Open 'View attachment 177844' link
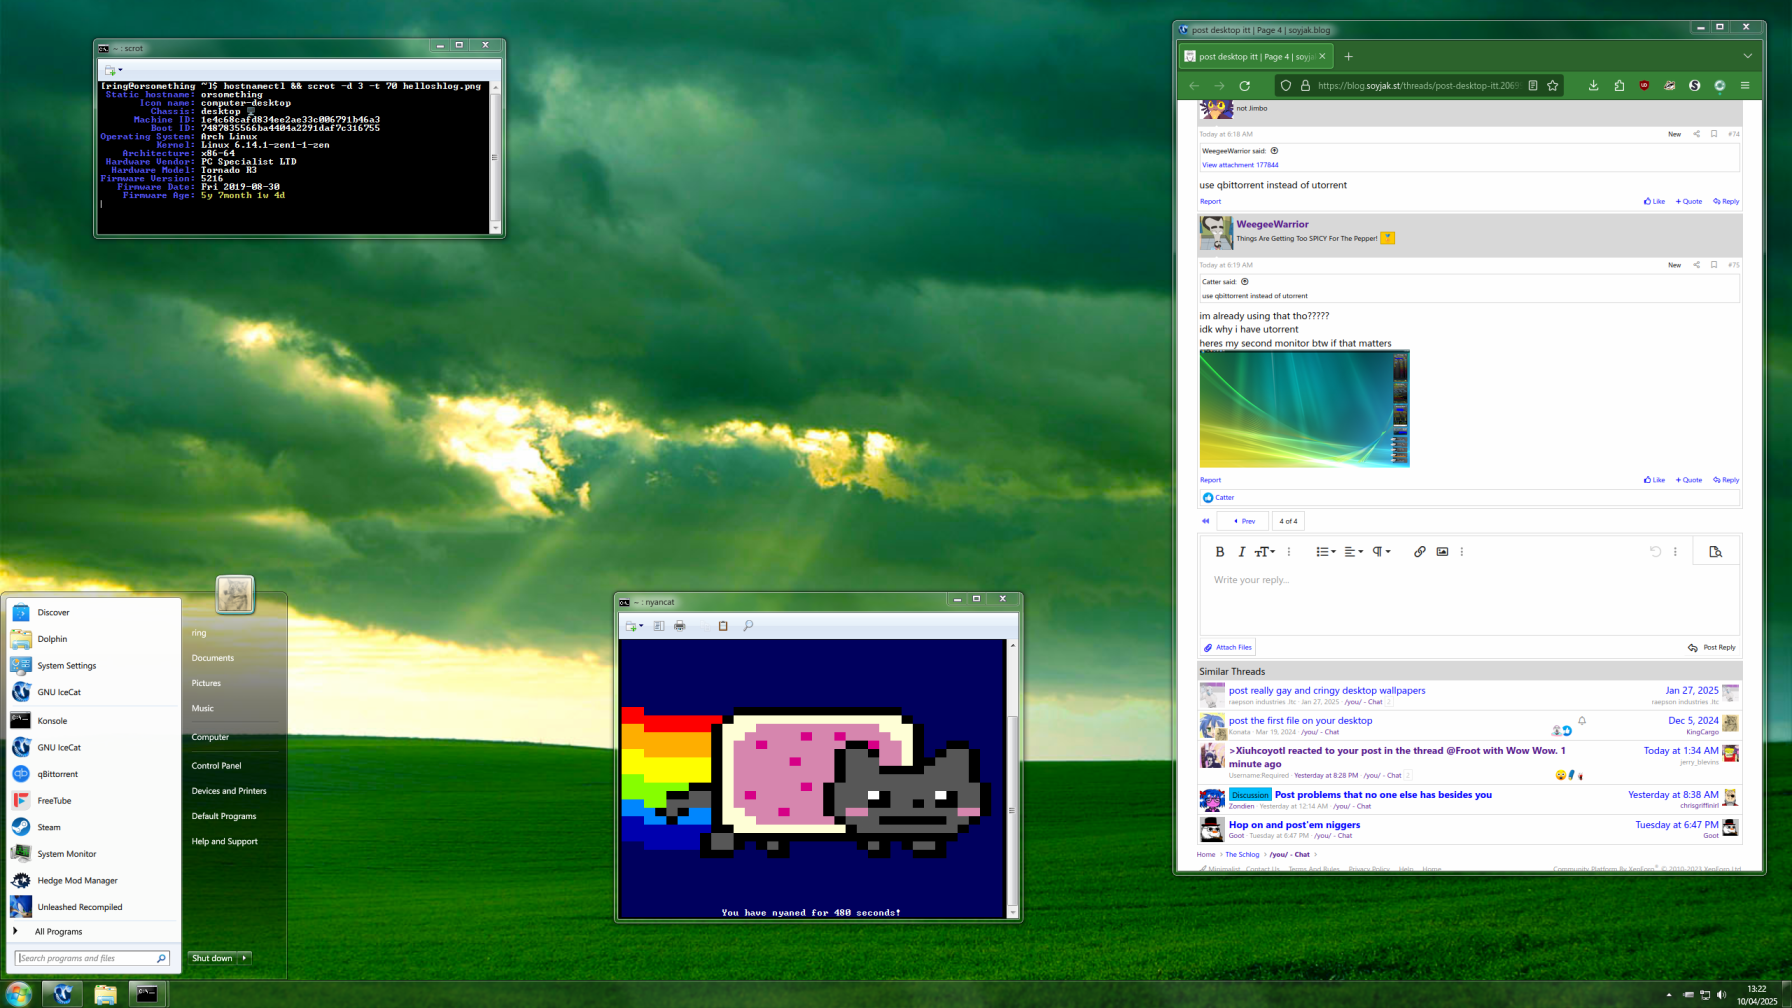 (x=1240, y=165)
